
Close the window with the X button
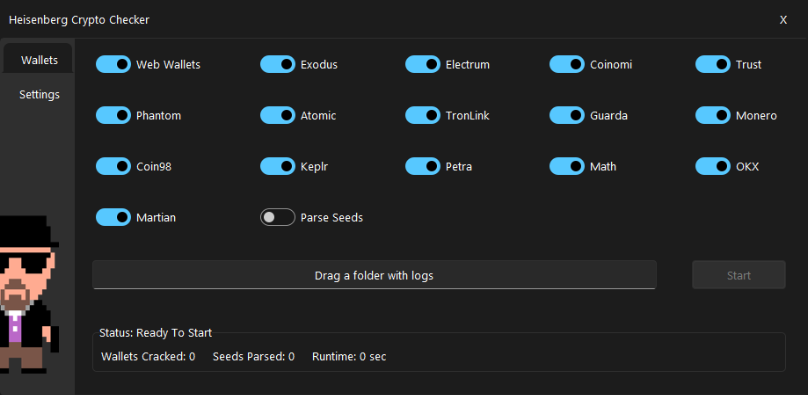pyautogui.click(x=783, y=20)
